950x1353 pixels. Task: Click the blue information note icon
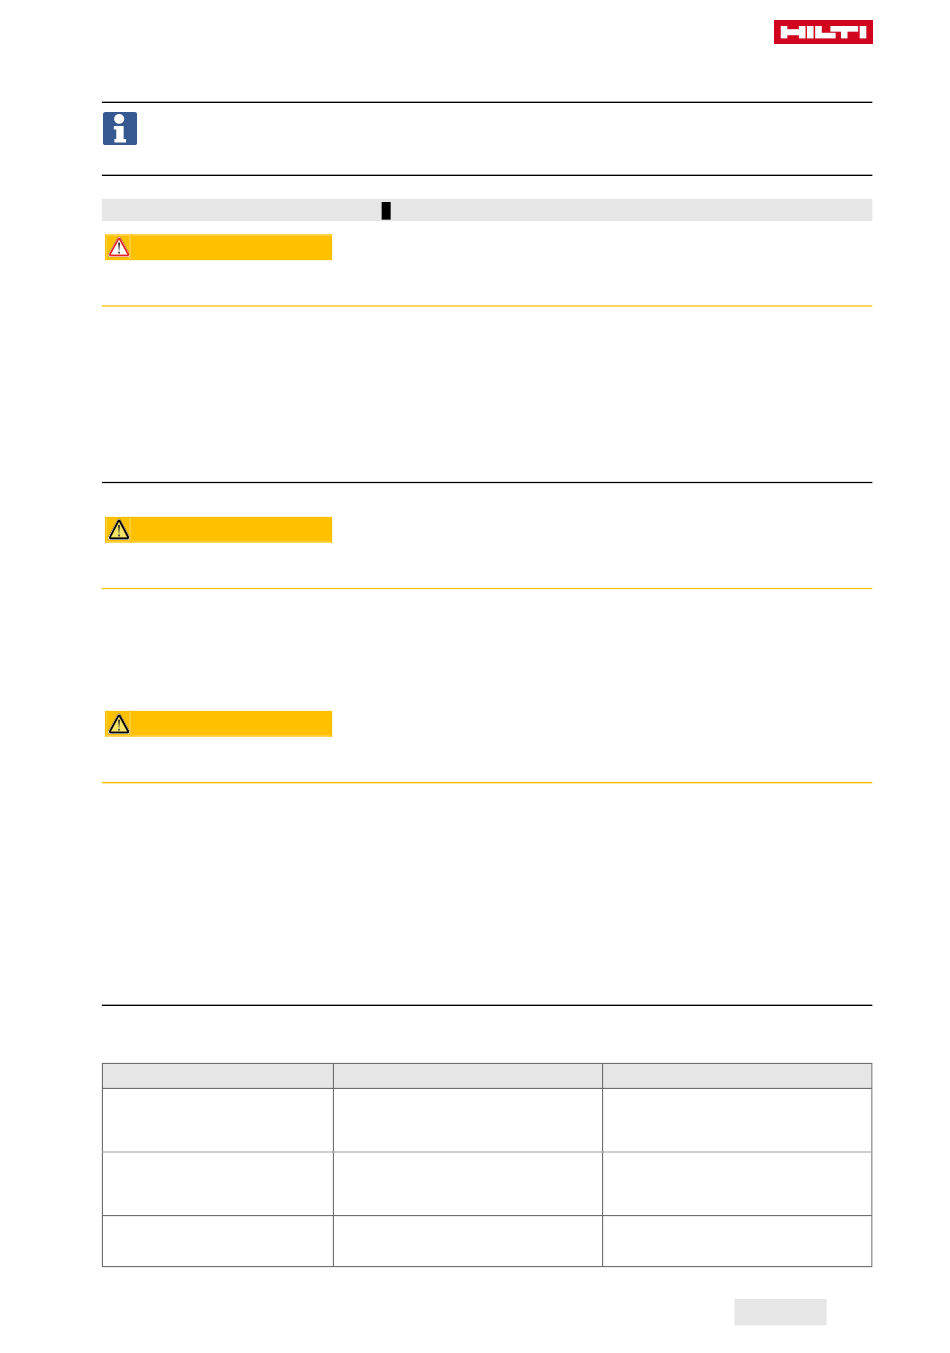[x=120, y=129]
